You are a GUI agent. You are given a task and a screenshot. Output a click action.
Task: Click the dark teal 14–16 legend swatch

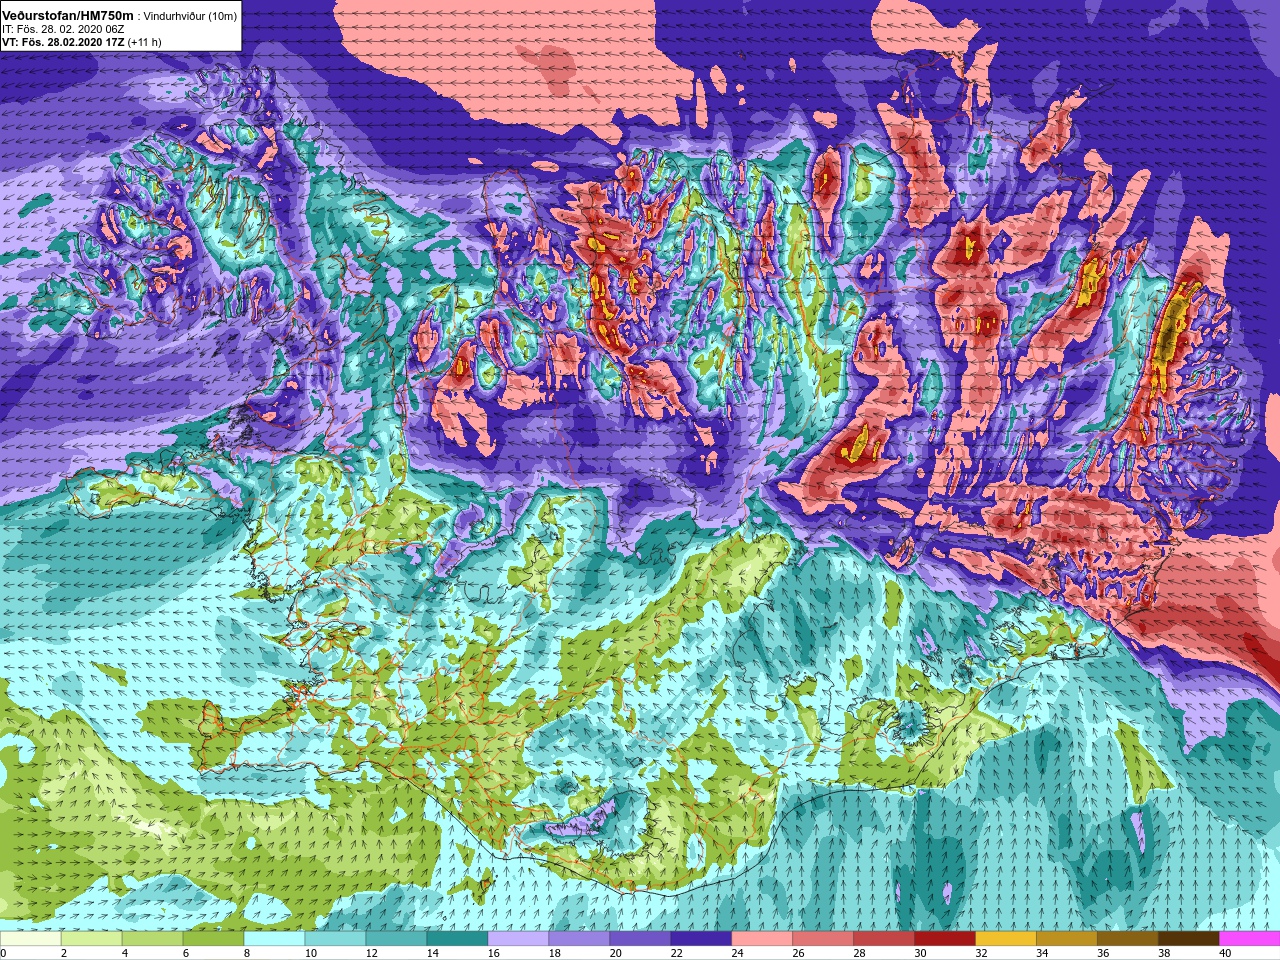(457, 940)
